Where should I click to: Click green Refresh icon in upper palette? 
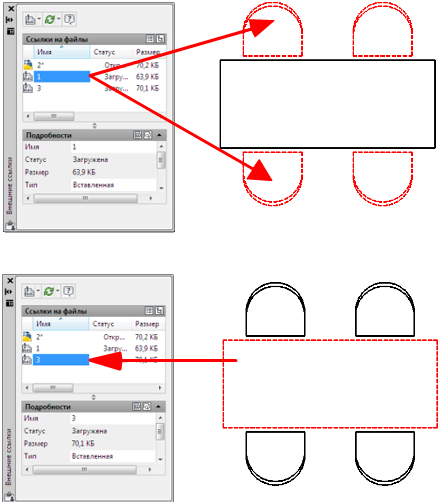point(50,19)
